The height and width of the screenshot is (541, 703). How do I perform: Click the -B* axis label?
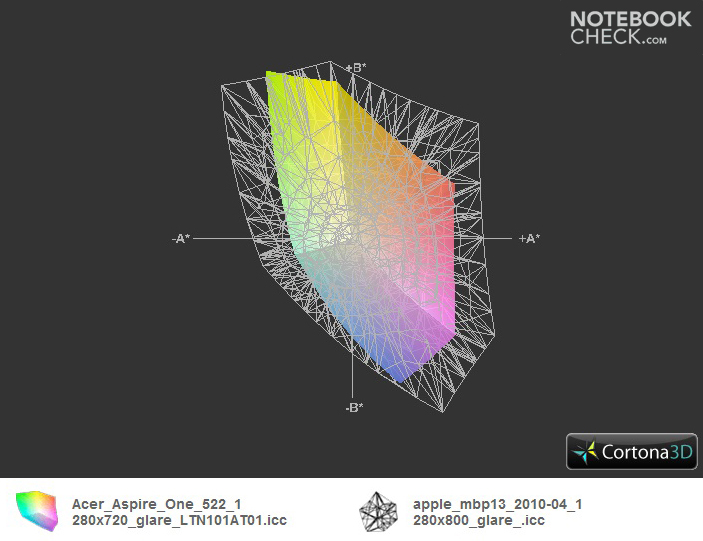pos(354,407)
